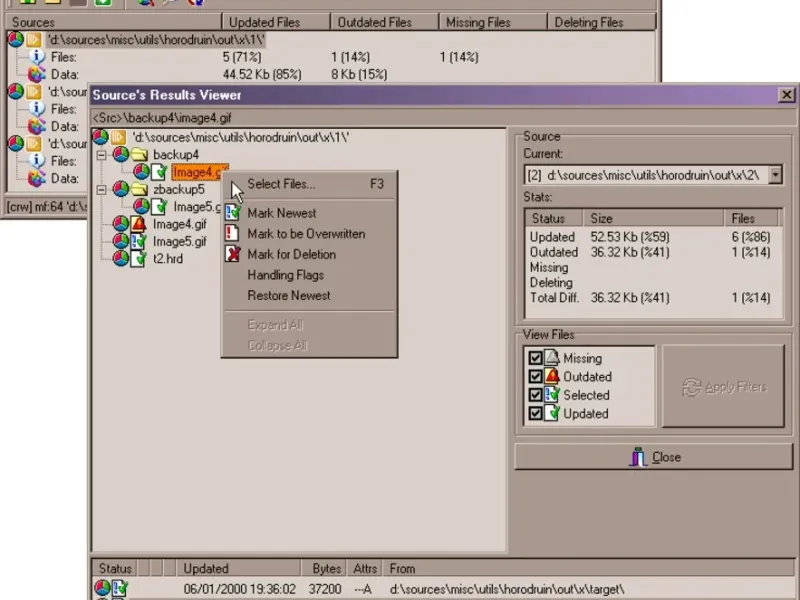Click the Bytes column header in bottom list

tap(323, 568)
